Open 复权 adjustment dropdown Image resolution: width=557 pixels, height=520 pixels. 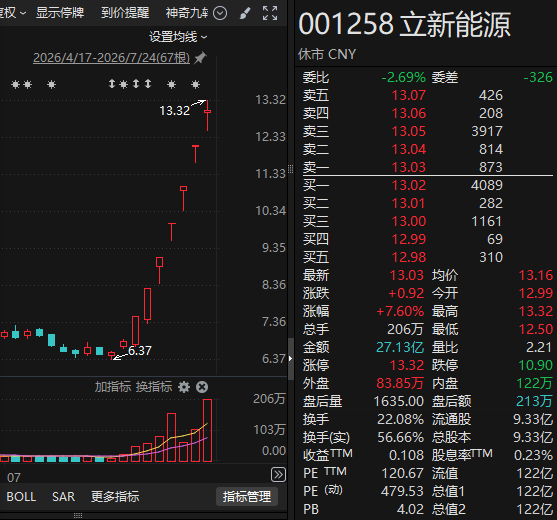point(13,13)
